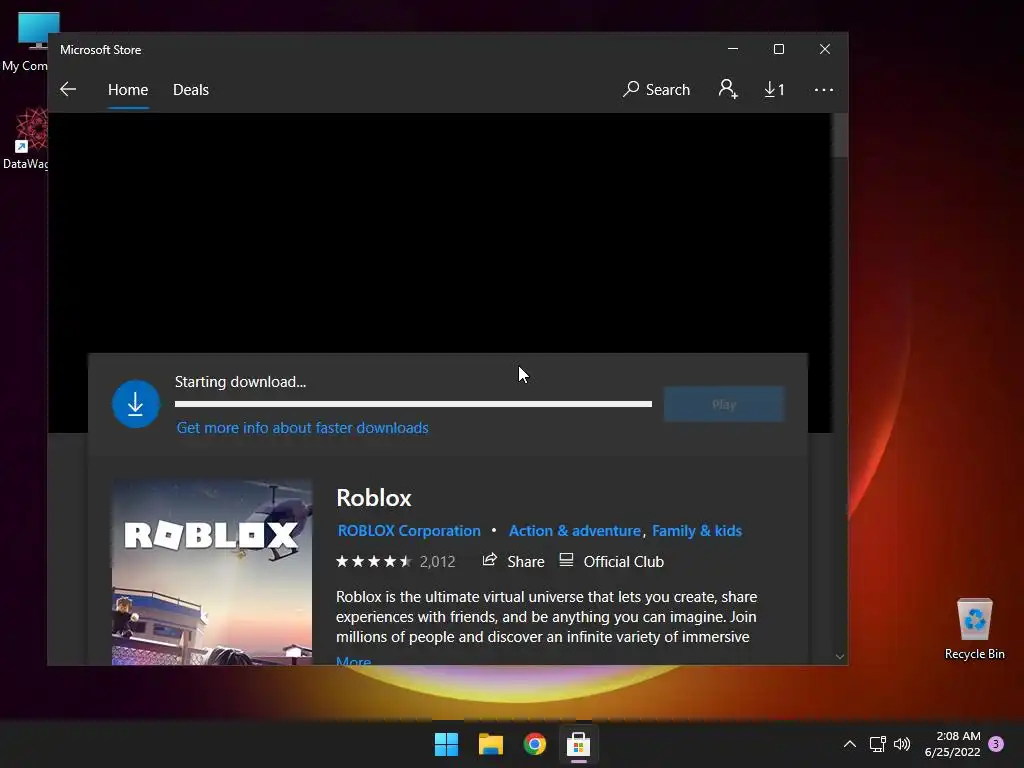The height and width of the screenshot is (768, 1024).
Task: Click the Microsoft Store taskbar icon
Action: pos(579,744)
